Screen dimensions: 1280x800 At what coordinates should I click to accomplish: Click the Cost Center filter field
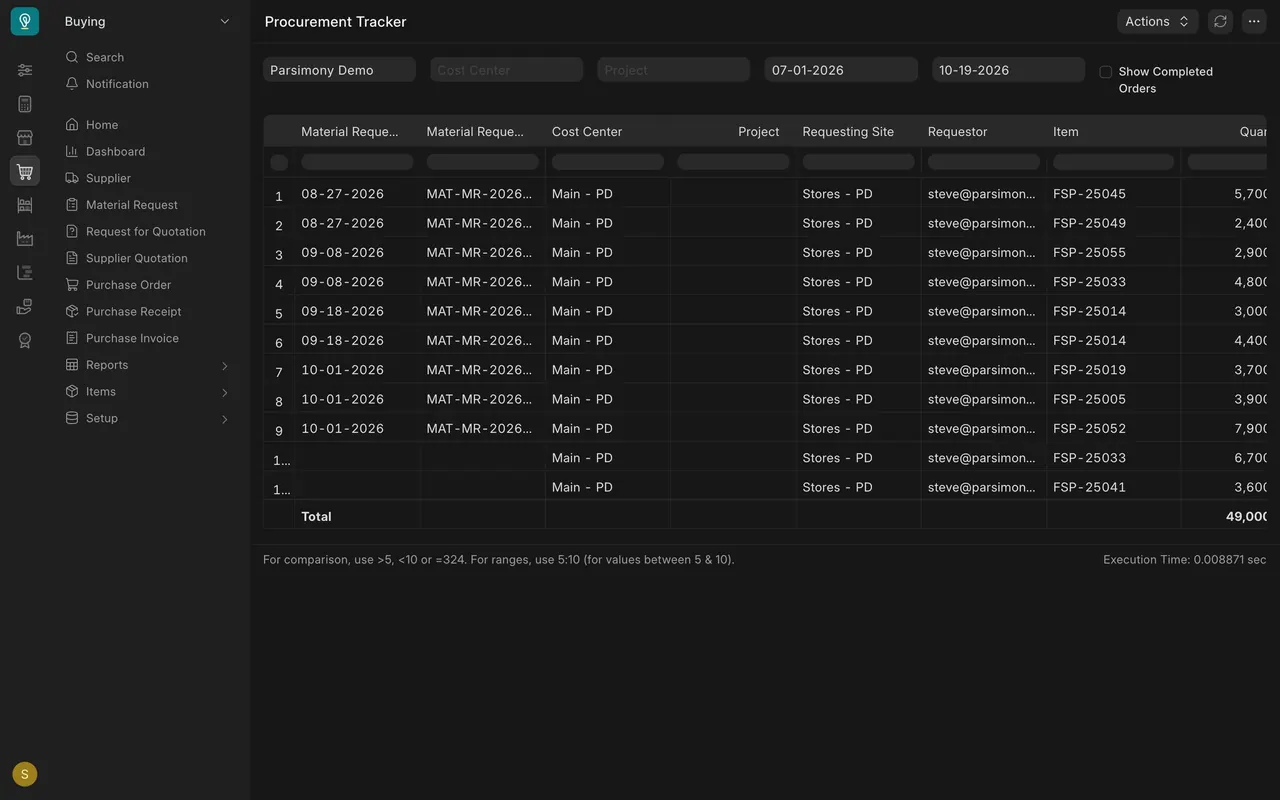click(506, 70)
